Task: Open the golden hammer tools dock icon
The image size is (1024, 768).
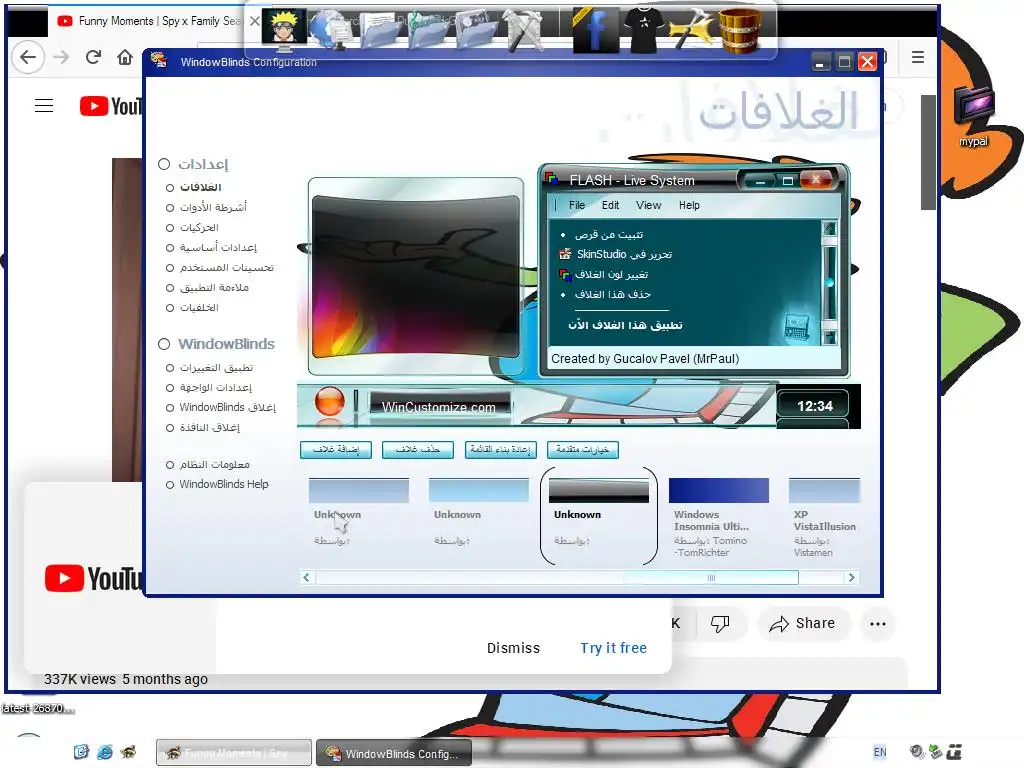Action: click(x=692, y=29)
